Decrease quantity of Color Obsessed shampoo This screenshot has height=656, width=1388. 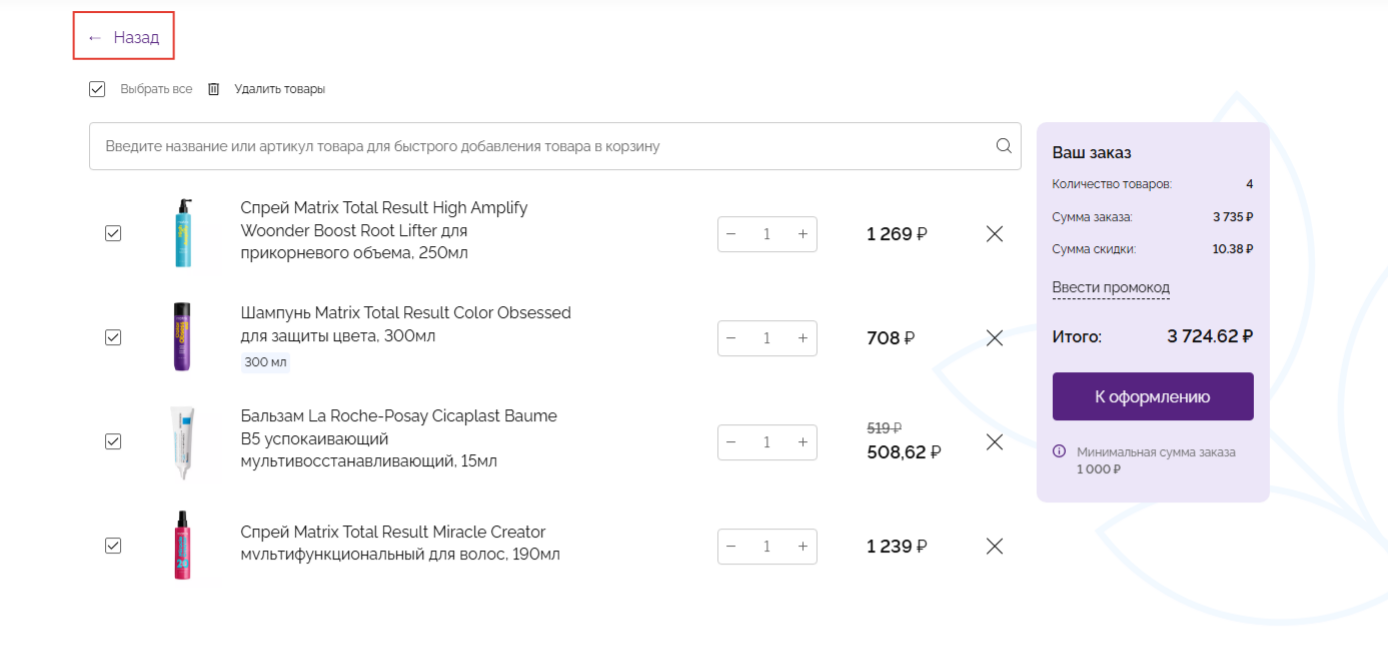tap(731, 338)
